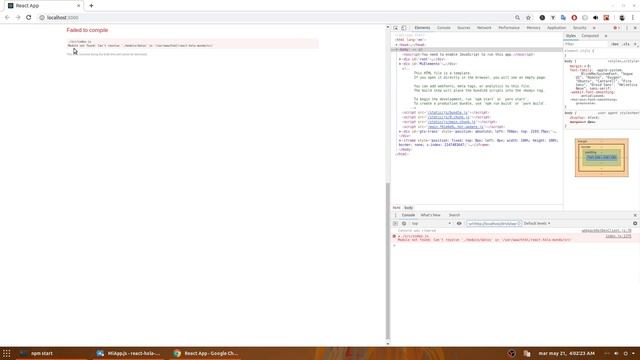Go forward in browser history
Image resolution: width=640 pixels, height=360 pixels.
tap(18, 18)
